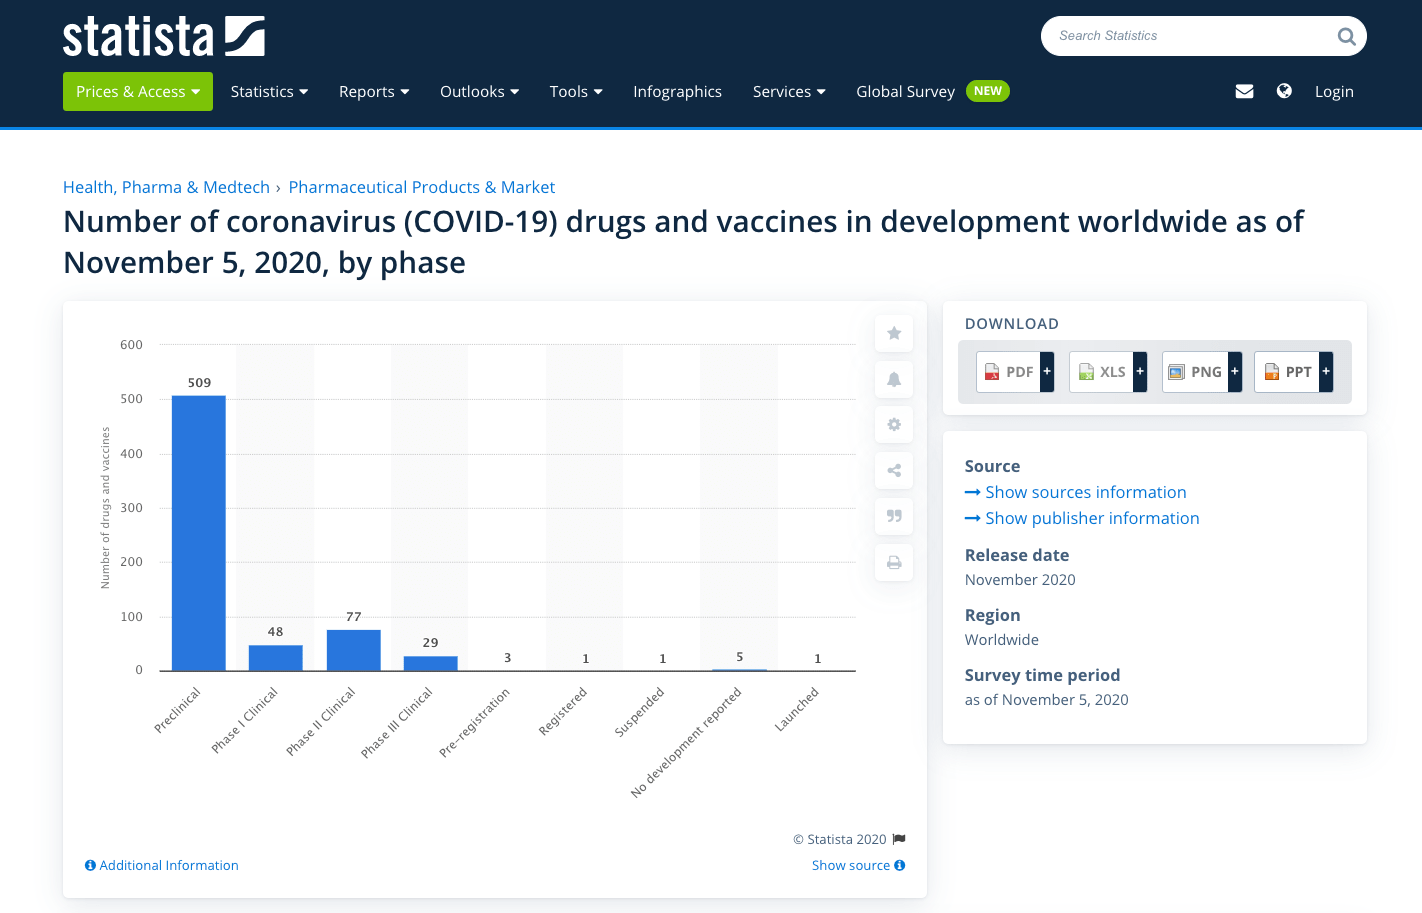The width and height of the screenshot is (1422, 913).
Task: Click the share icon
Action: tap(894, 470)
